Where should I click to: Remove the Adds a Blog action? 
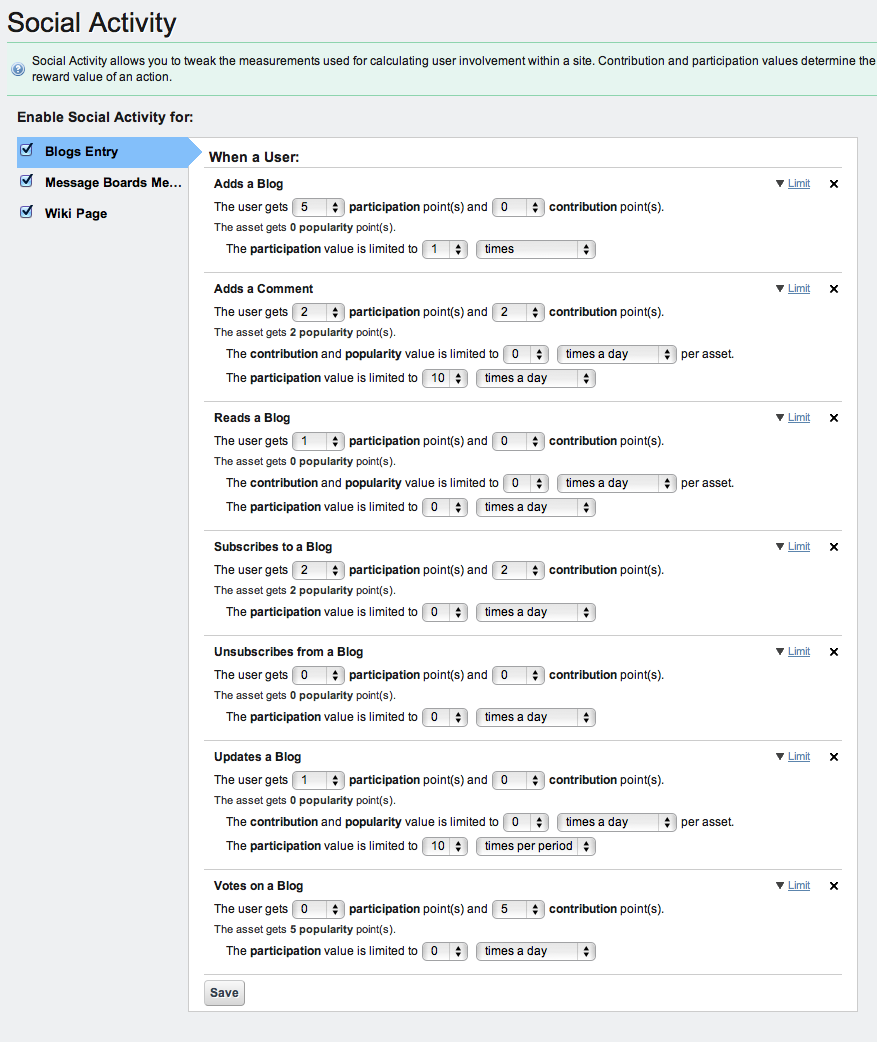coord(834,184)
